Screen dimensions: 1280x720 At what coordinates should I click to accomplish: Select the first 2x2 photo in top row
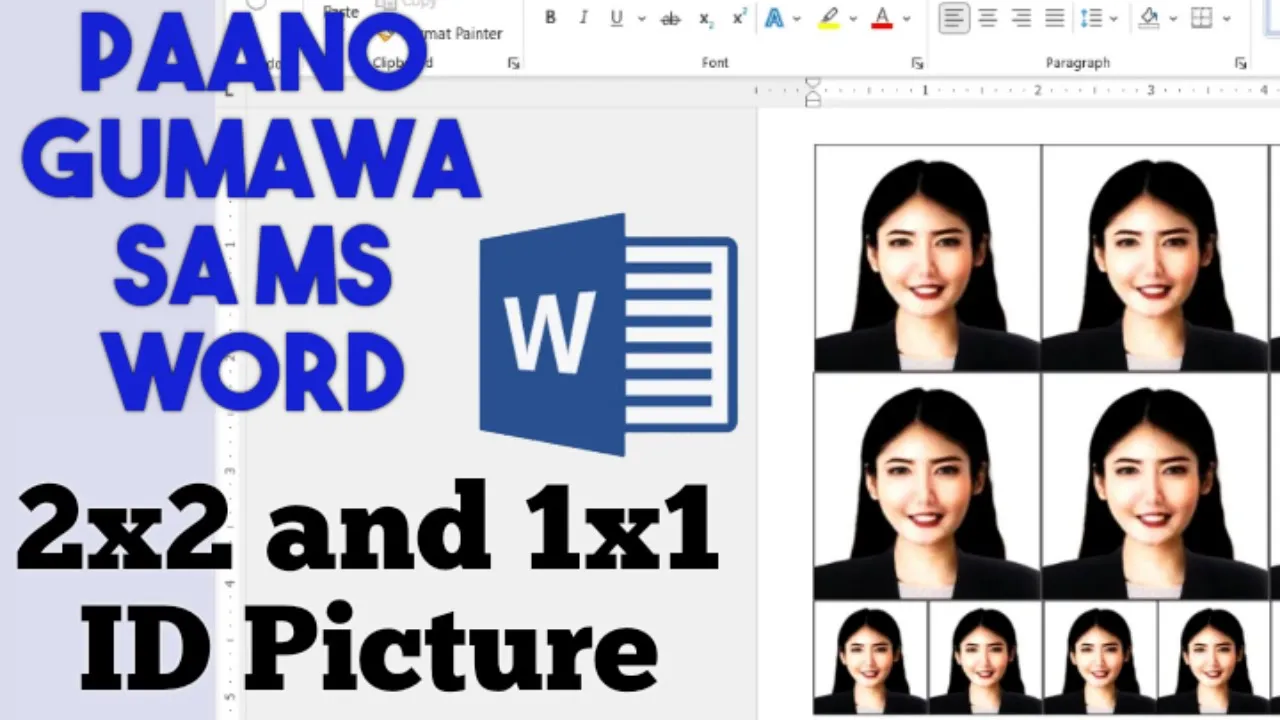click(928, 258)
